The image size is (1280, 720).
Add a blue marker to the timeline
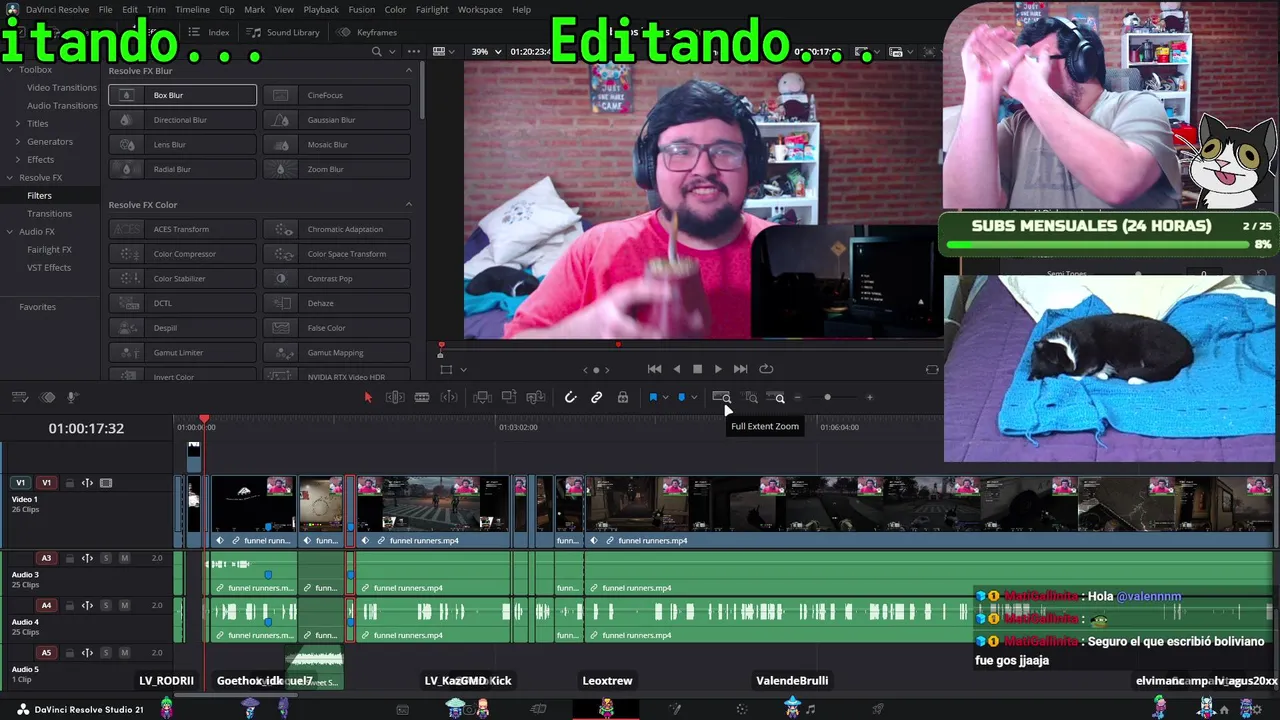pyautogui.click(x=682, y=397)
